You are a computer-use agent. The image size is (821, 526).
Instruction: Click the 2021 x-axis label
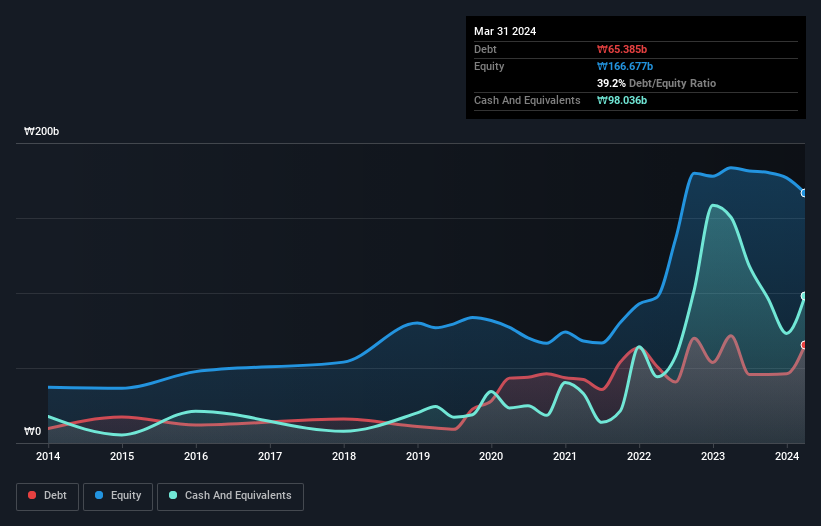(565, 456)
